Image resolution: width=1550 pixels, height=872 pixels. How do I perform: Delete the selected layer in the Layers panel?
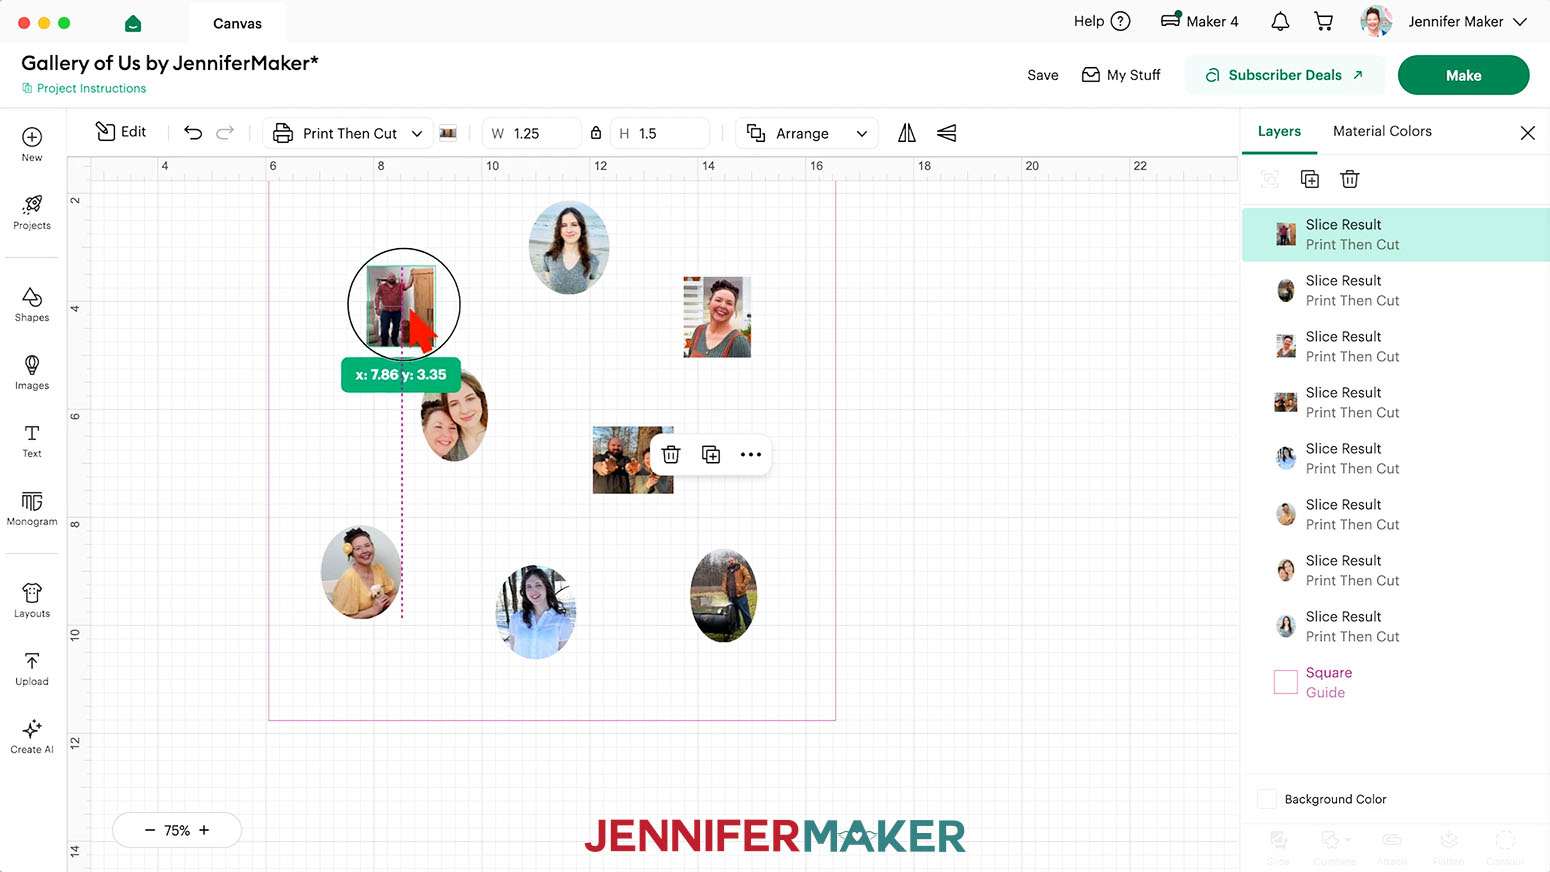[1350, 179]
